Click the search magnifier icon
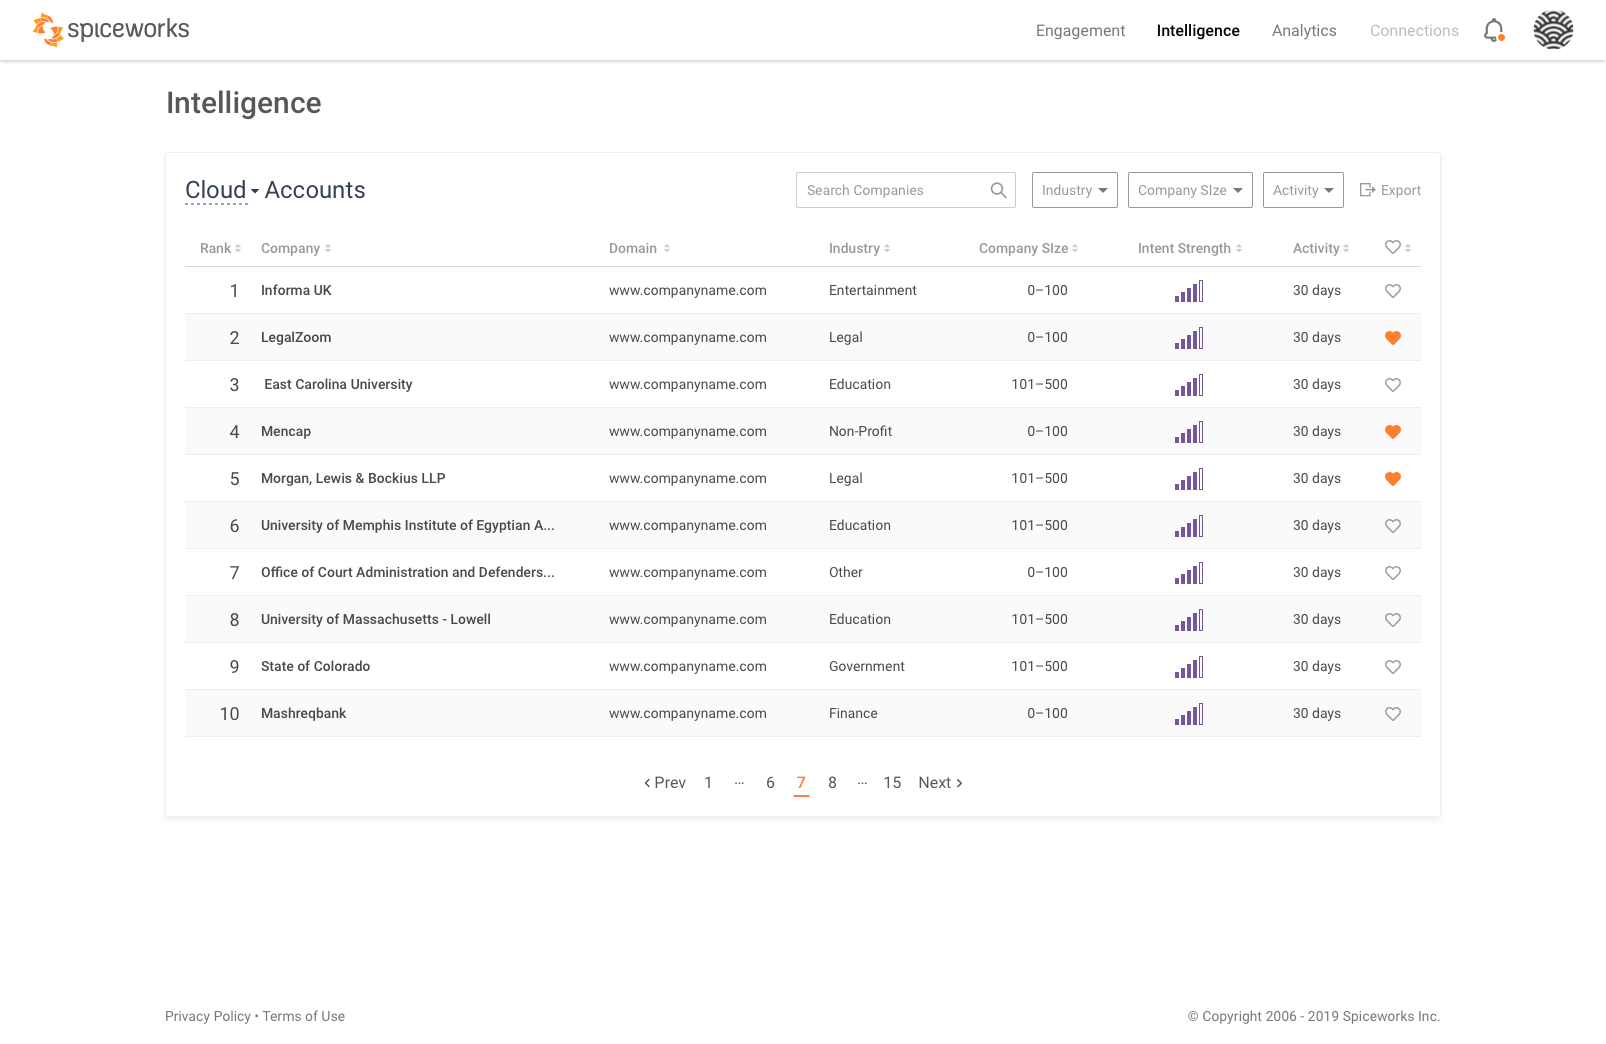Viewport: 1606px width, 1044px height. point(998,190)
